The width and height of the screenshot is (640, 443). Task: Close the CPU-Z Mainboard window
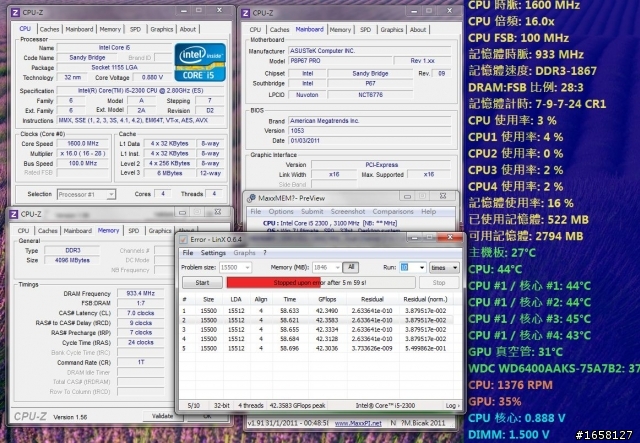(x=449, y=11)
